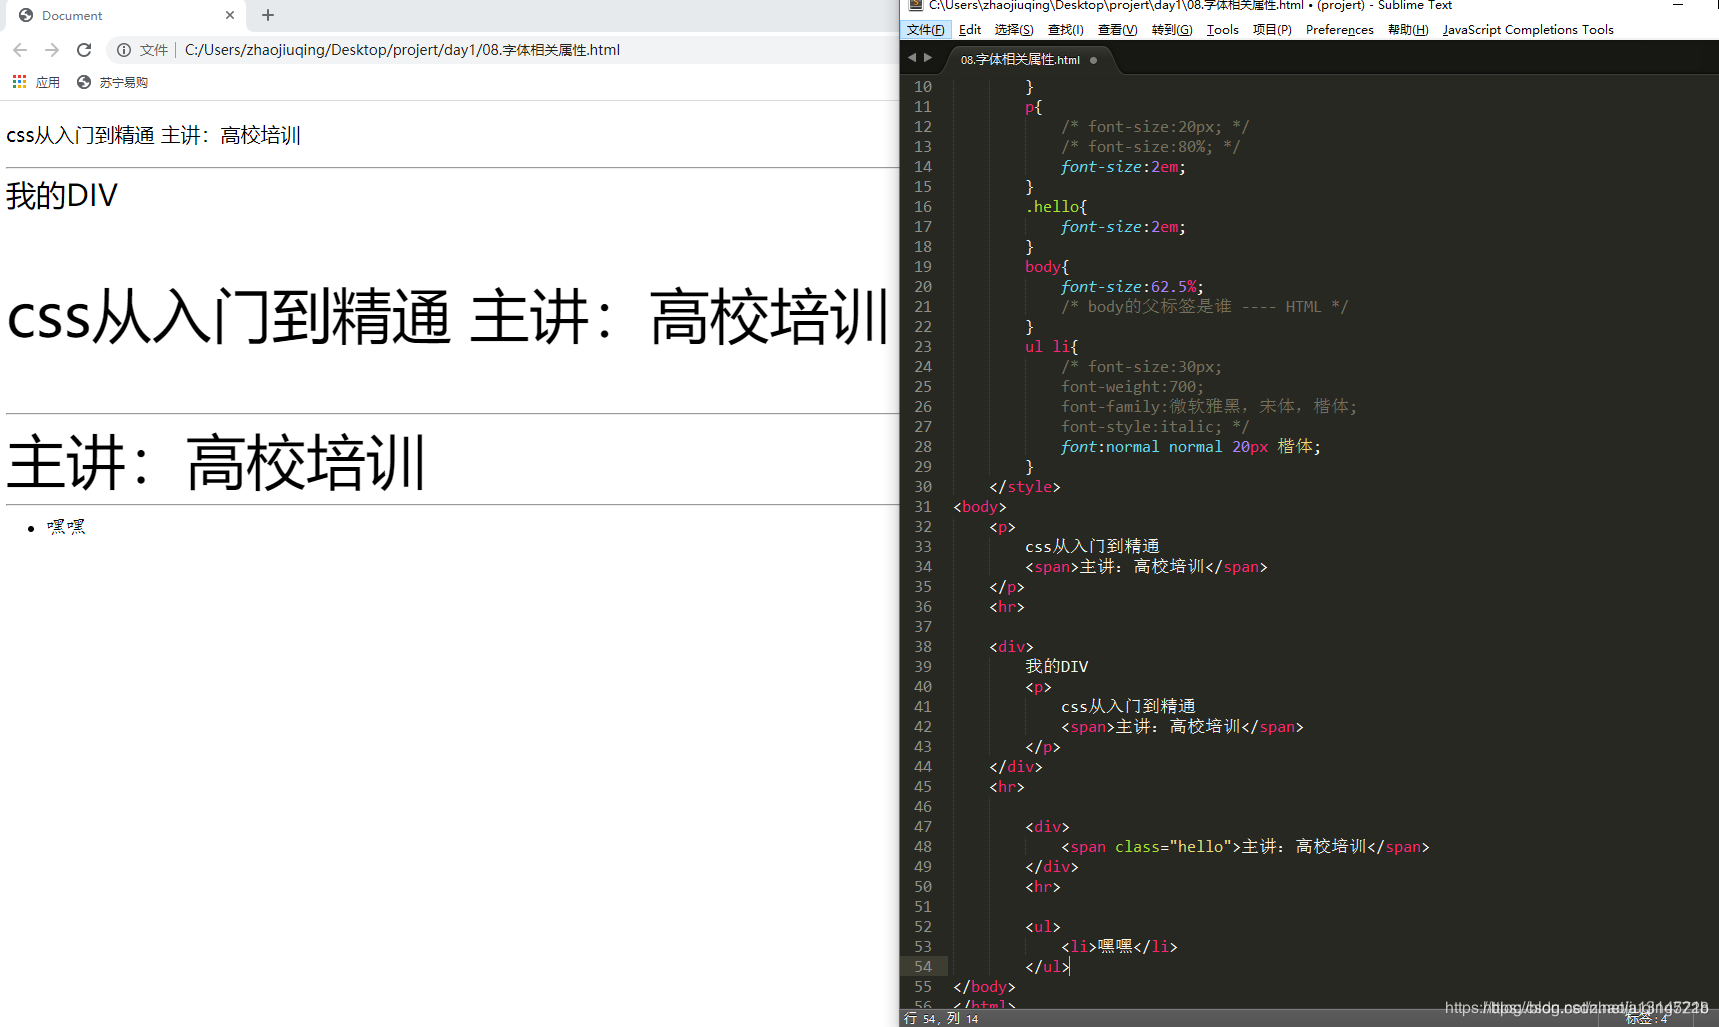Image resolution: width=1719 pixels, height=1027 pixels.
Task: Click the 行 54, 列 14 status bar entry
Action: pyautogui.click(x=941, y=1018)
